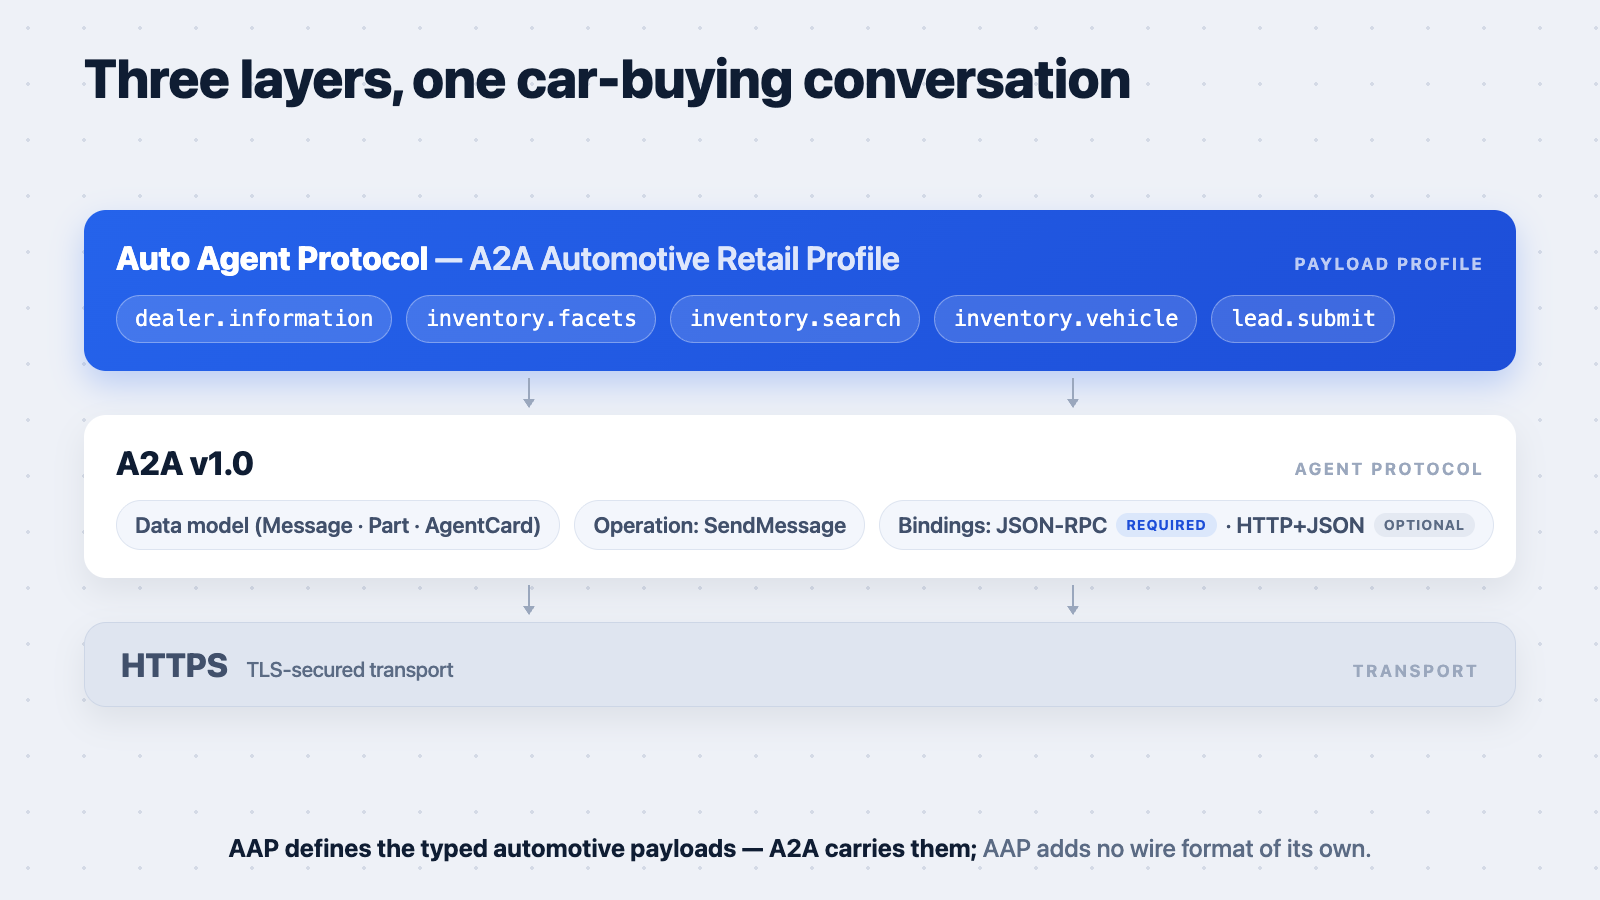
Task: Select the Operation: SendMessage chip
Action: tap(719, 525)
